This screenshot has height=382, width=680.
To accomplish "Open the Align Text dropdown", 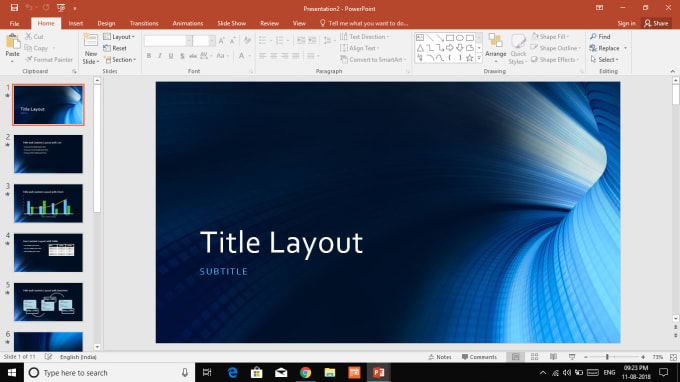I will pos(360,48).
